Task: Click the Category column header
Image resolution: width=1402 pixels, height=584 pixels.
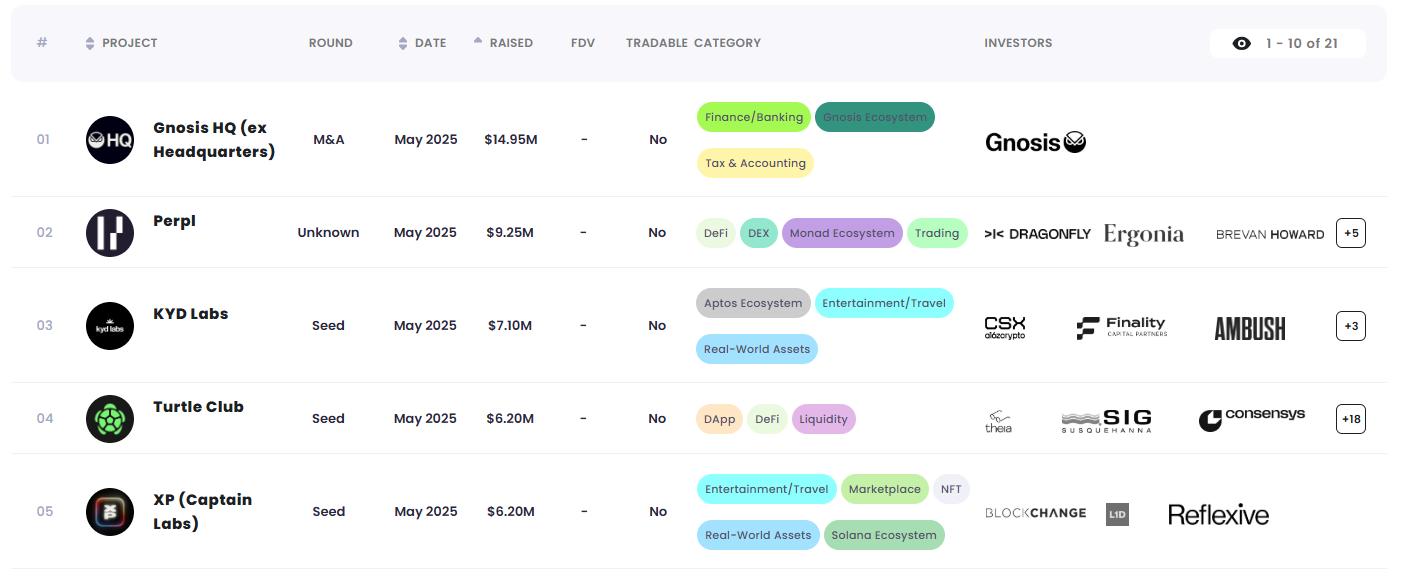Action: tap(727, 43)
